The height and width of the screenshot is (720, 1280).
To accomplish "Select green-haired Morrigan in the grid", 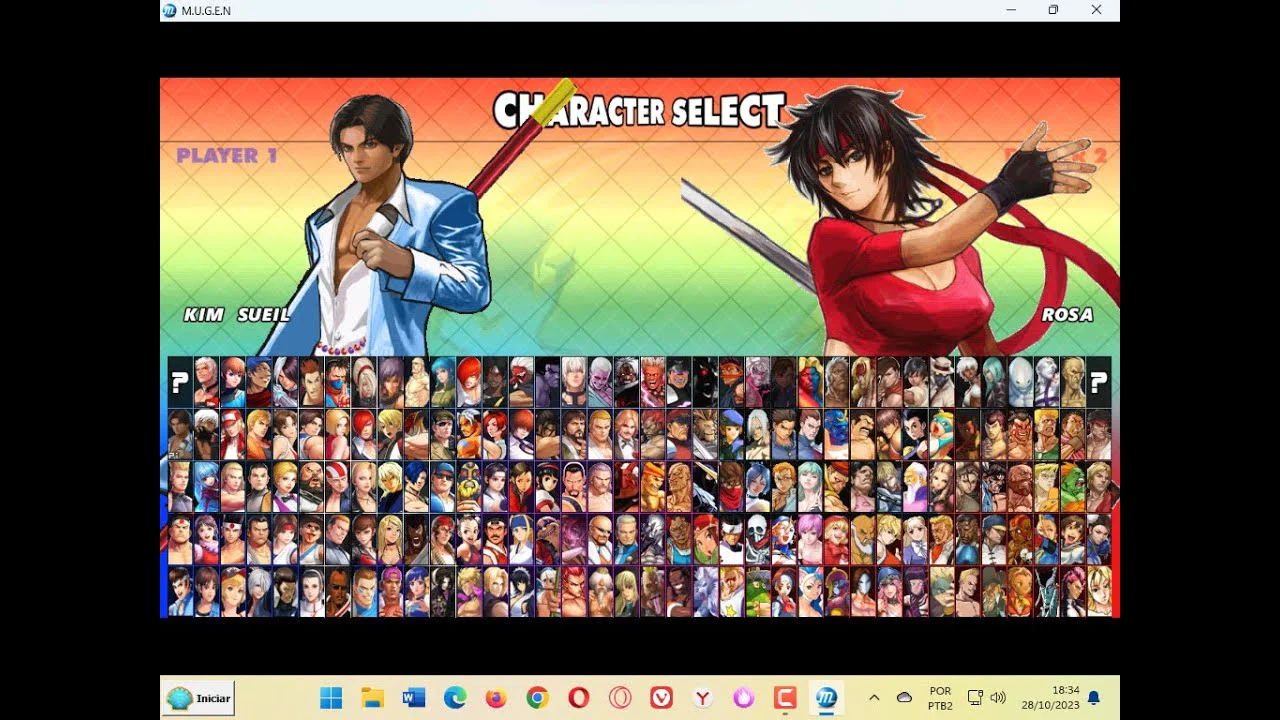I will 810,486.
